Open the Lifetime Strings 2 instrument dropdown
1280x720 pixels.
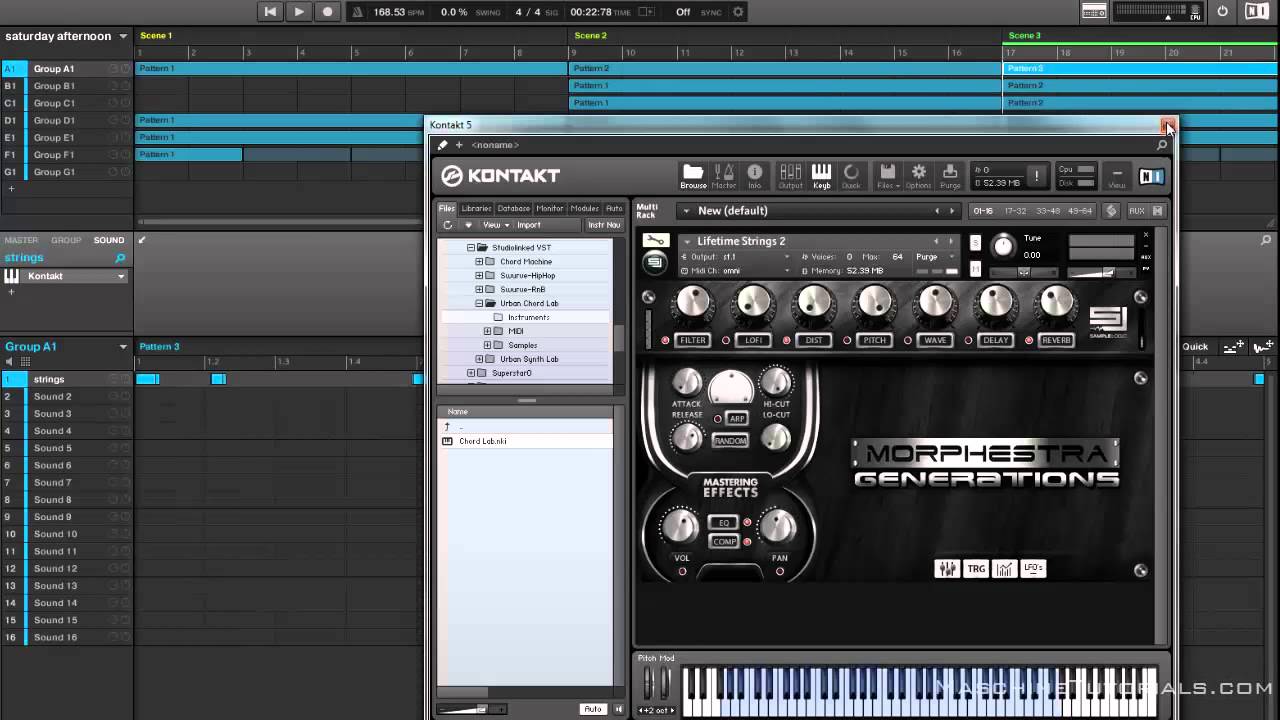(686, 241)
